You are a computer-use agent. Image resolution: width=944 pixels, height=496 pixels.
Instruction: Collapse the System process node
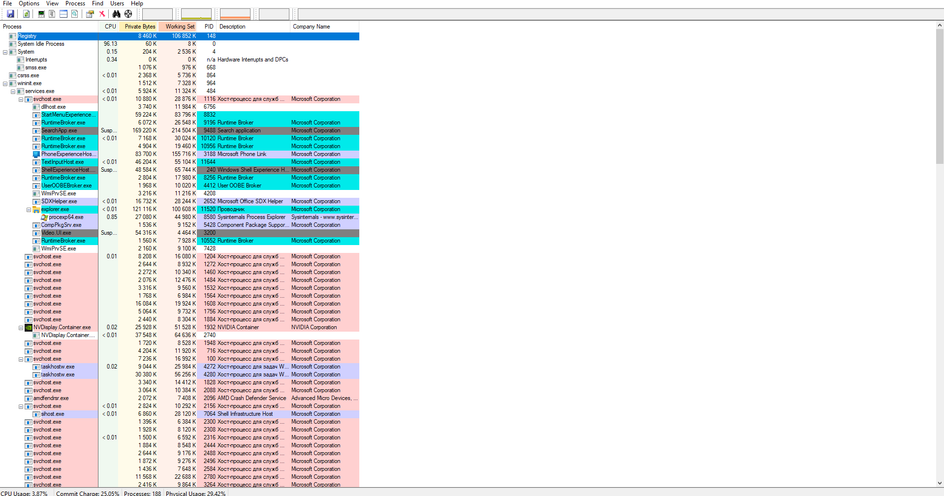coord(5,52)
